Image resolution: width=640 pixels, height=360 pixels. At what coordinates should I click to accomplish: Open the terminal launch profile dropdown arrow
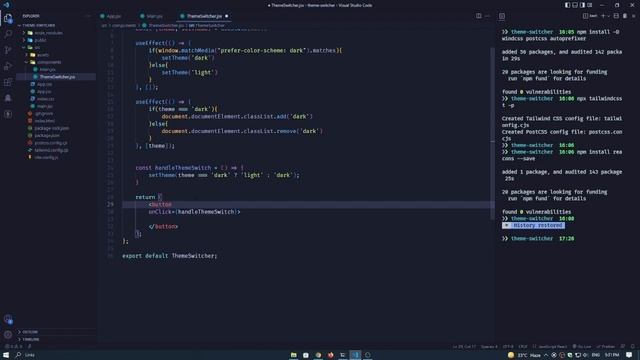[609, 16]
